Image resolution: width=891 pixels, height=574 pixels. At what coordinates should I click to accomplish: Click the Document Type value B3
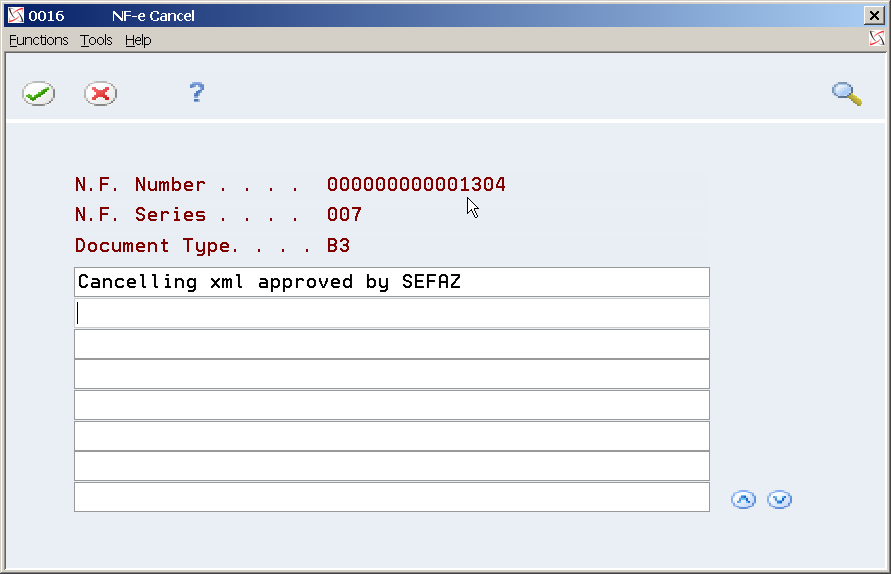click(338, 245)
